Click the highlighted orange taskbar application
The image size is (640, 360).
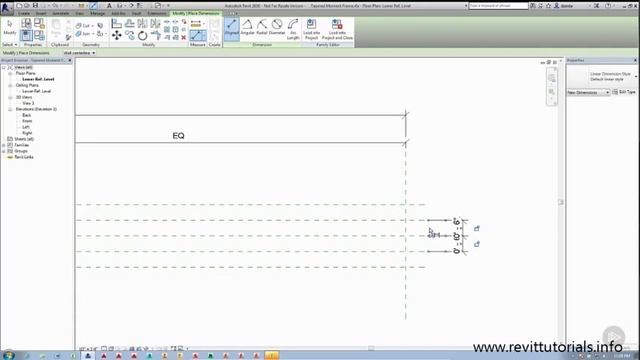(x=272, y=356)
